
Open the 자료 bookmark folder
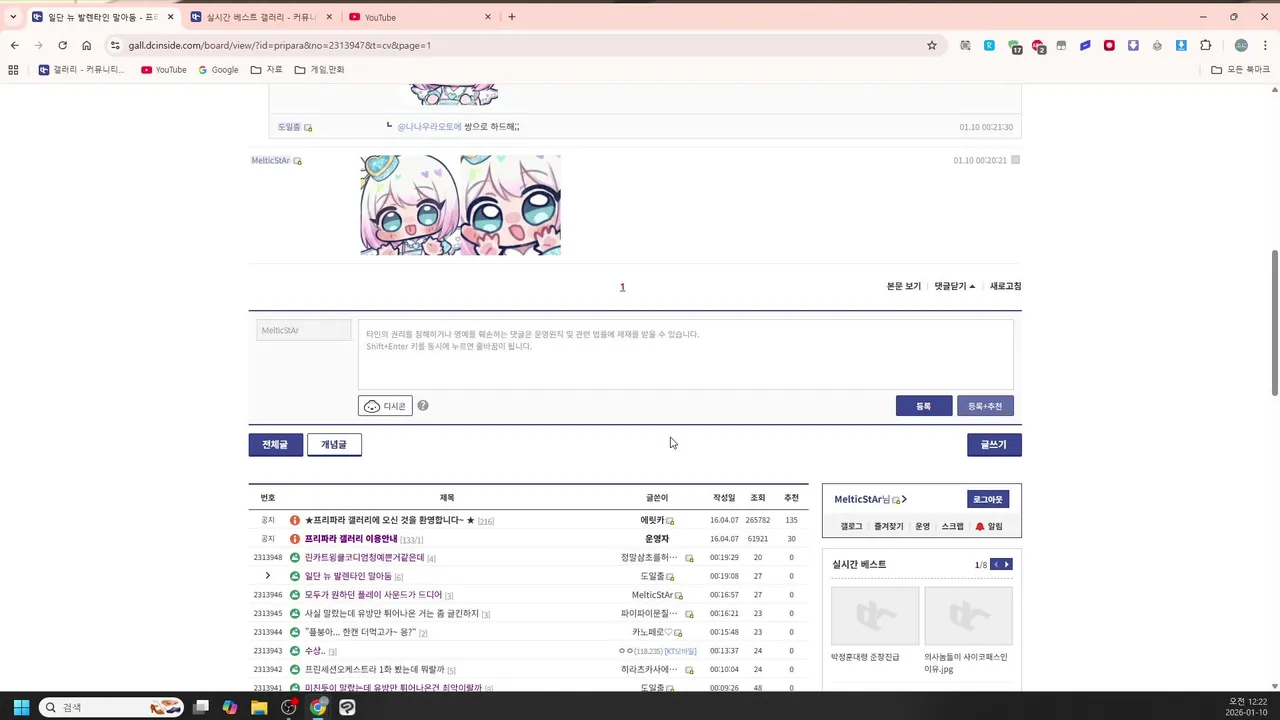click(266, 70)
